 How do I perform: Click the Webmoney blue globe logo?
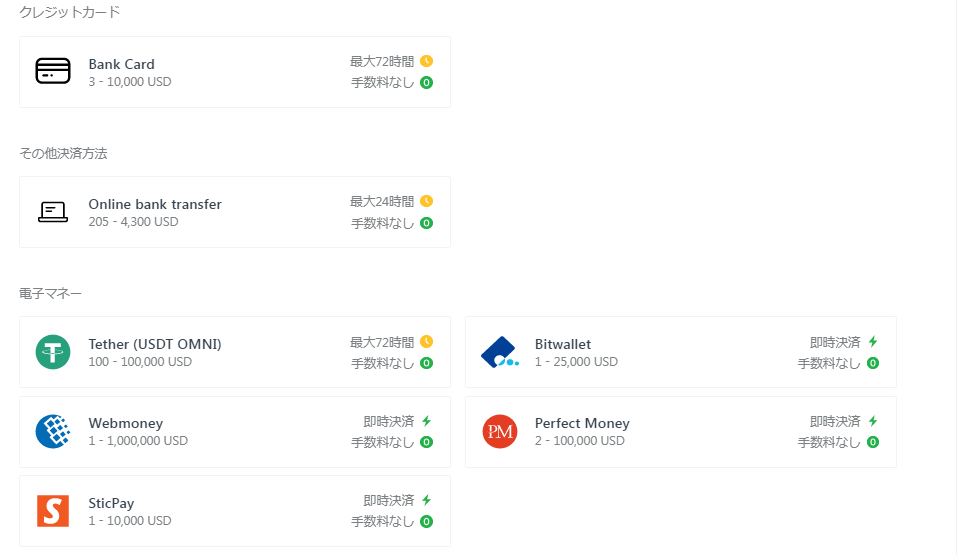[x=53, y=432]
